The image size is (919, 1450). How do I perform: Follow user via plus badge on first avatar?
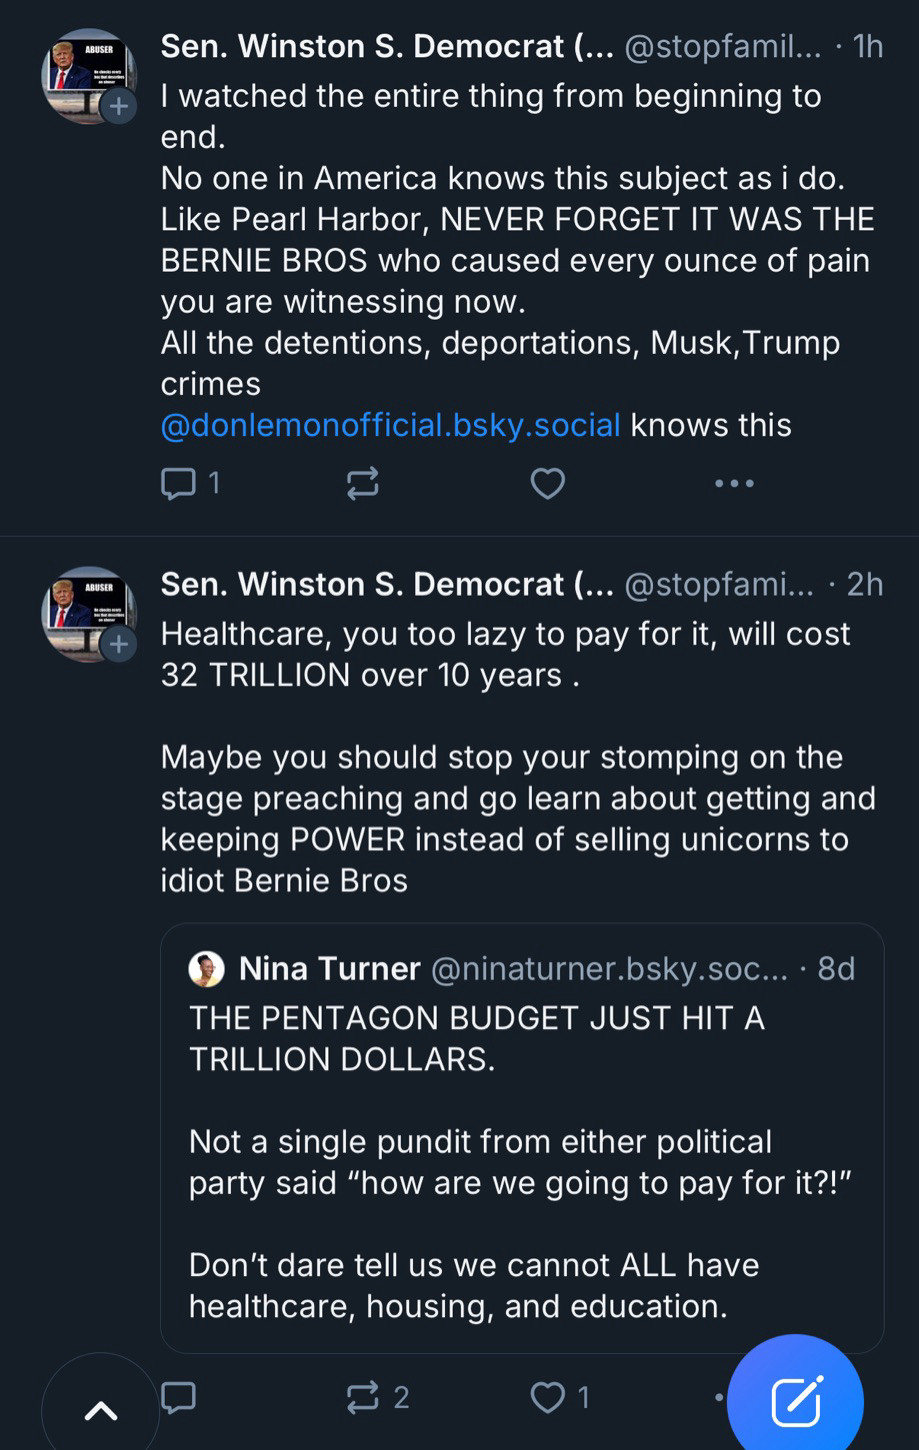118,106
